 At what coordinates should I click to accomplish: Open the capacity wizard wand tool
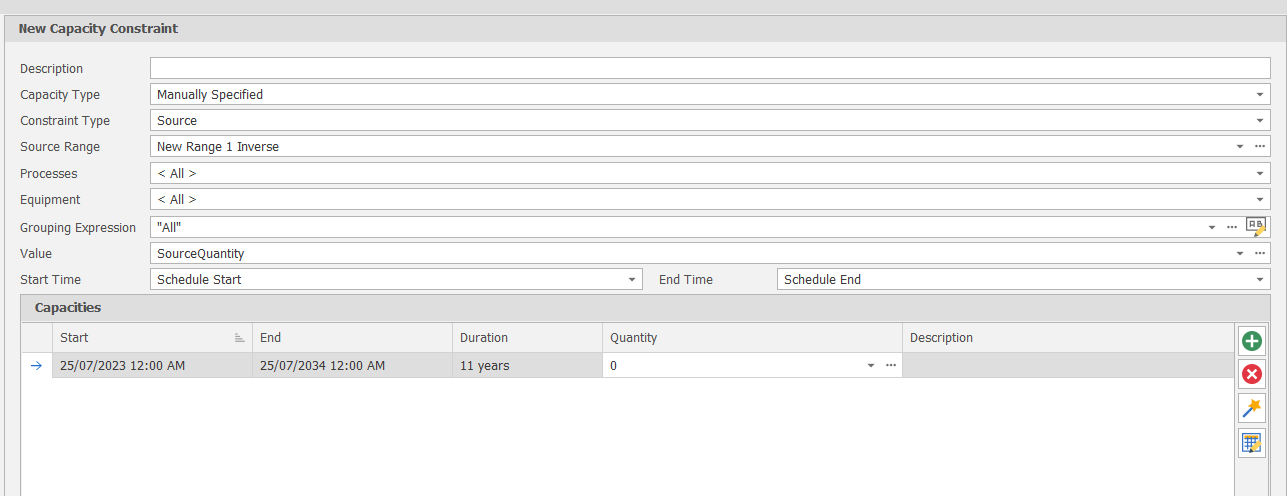[x=1251, y=408]
